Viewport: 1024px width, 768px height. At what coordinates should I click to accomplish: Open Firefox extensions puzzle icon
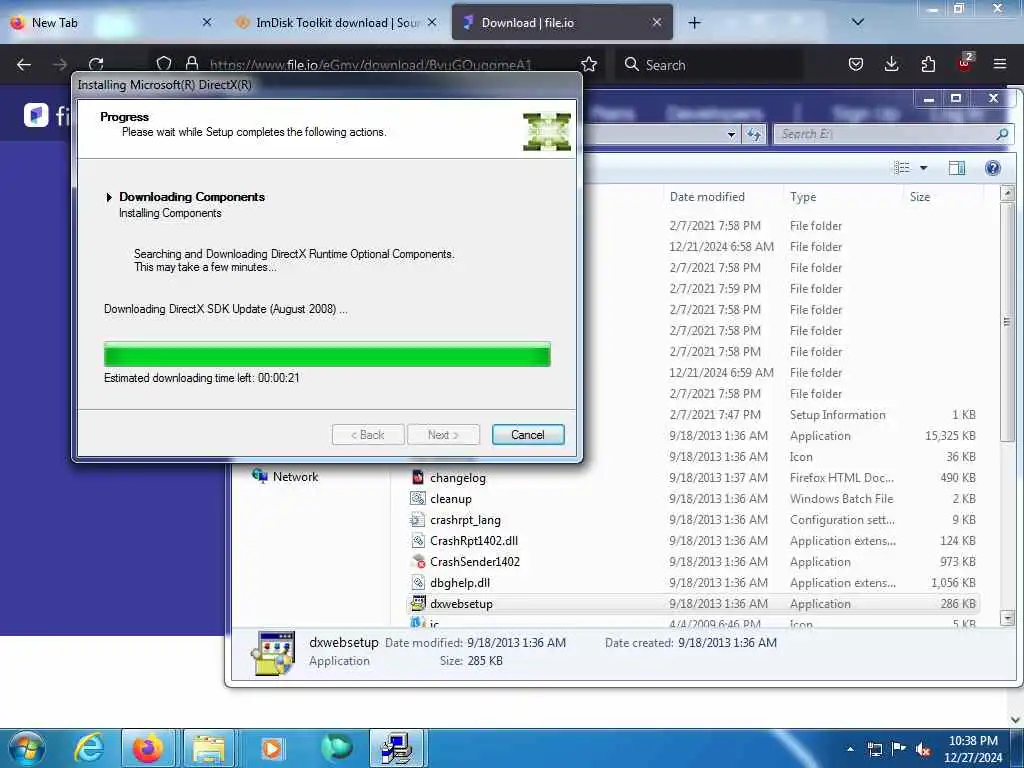click(928, 64)
